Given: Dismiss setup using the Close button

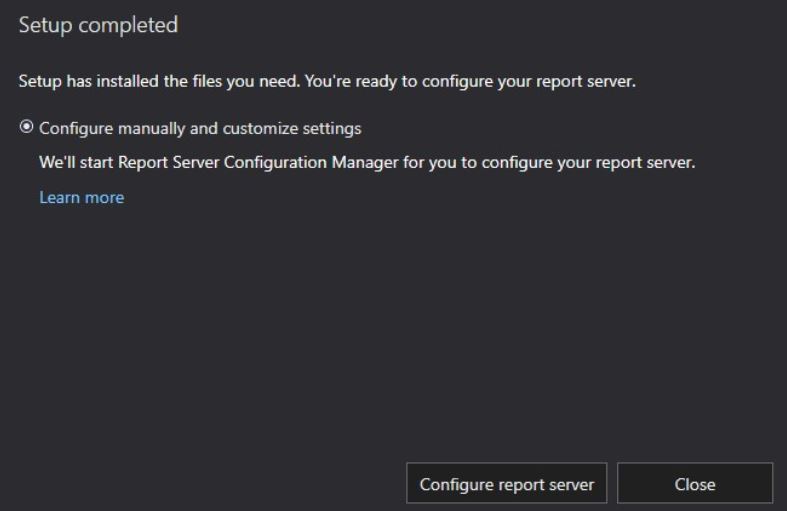Looking at the screenshot, I should pyautogui.click(x=695, y=483).
